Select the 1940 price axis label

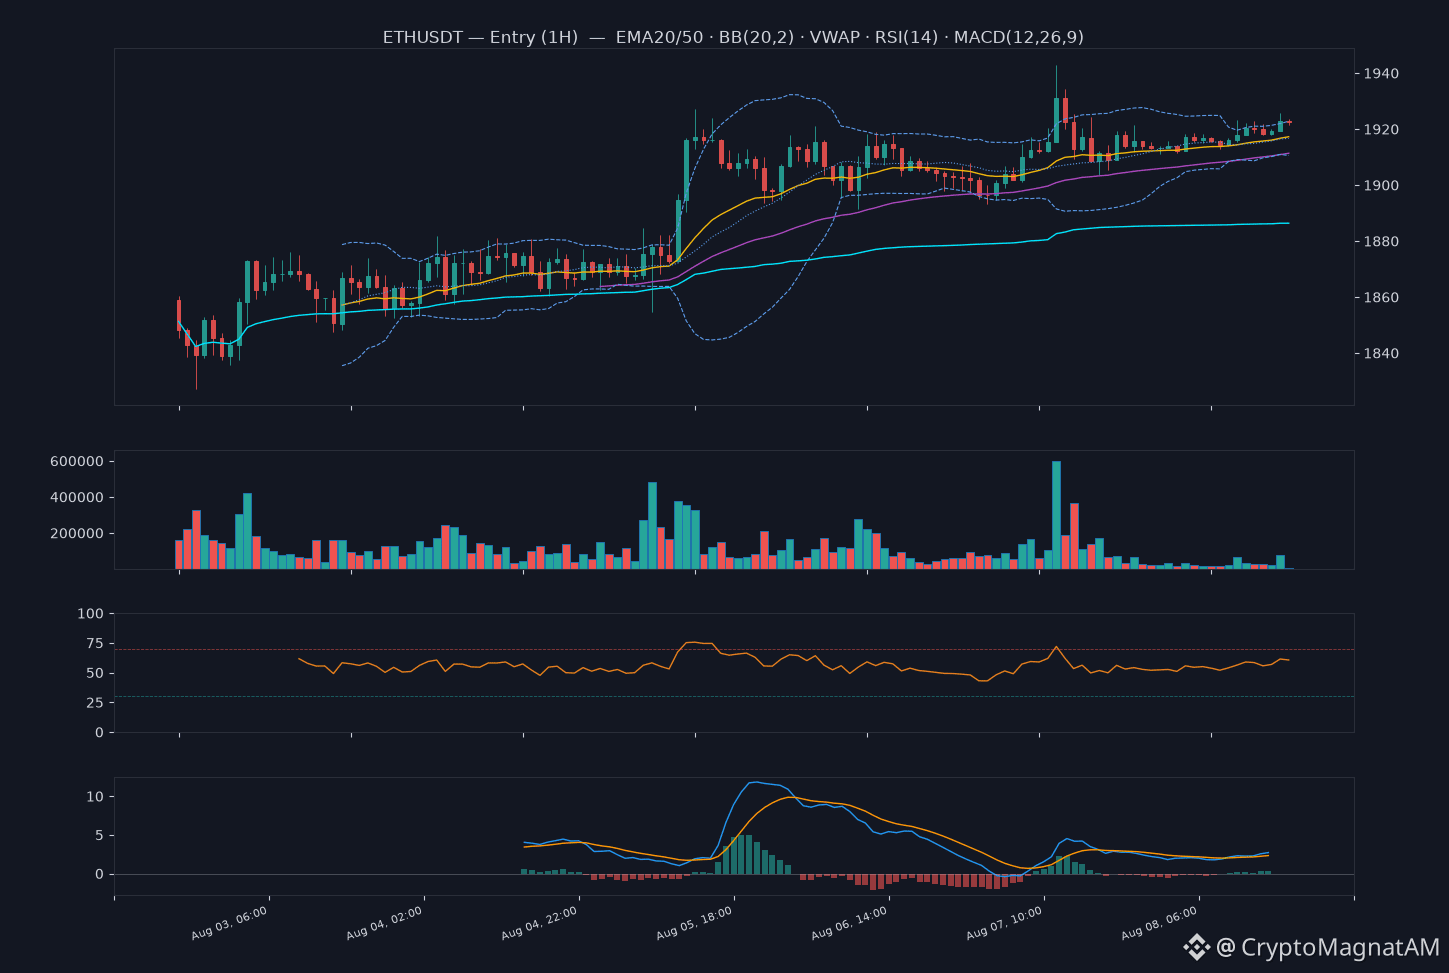[1381, 74]
